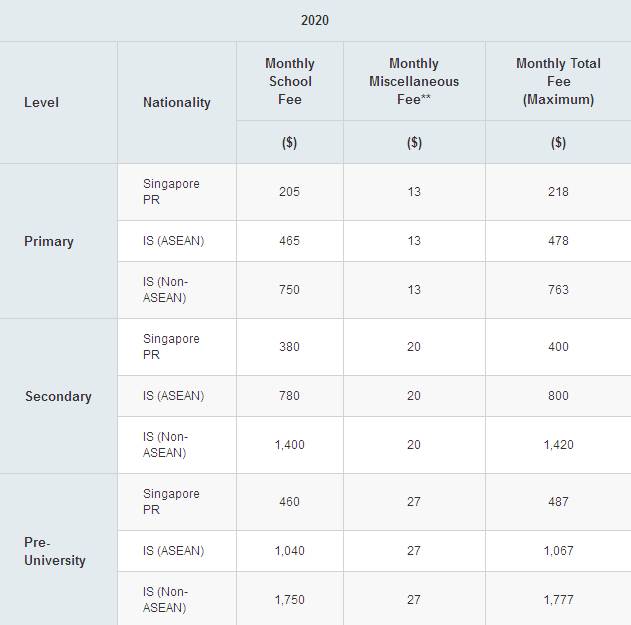Select the 1,777 total fee cell
The height and width of the screenshot is (625, 631).
pos(558,600)
